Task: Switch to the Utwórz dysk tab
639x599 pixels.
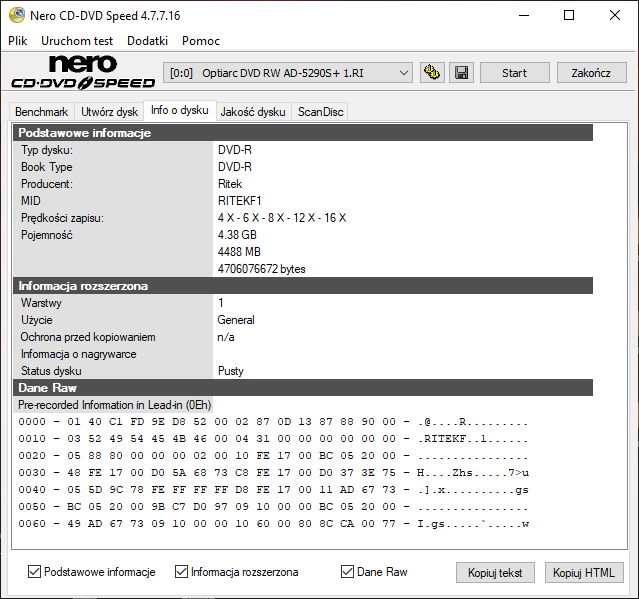Action: (109, 112)
